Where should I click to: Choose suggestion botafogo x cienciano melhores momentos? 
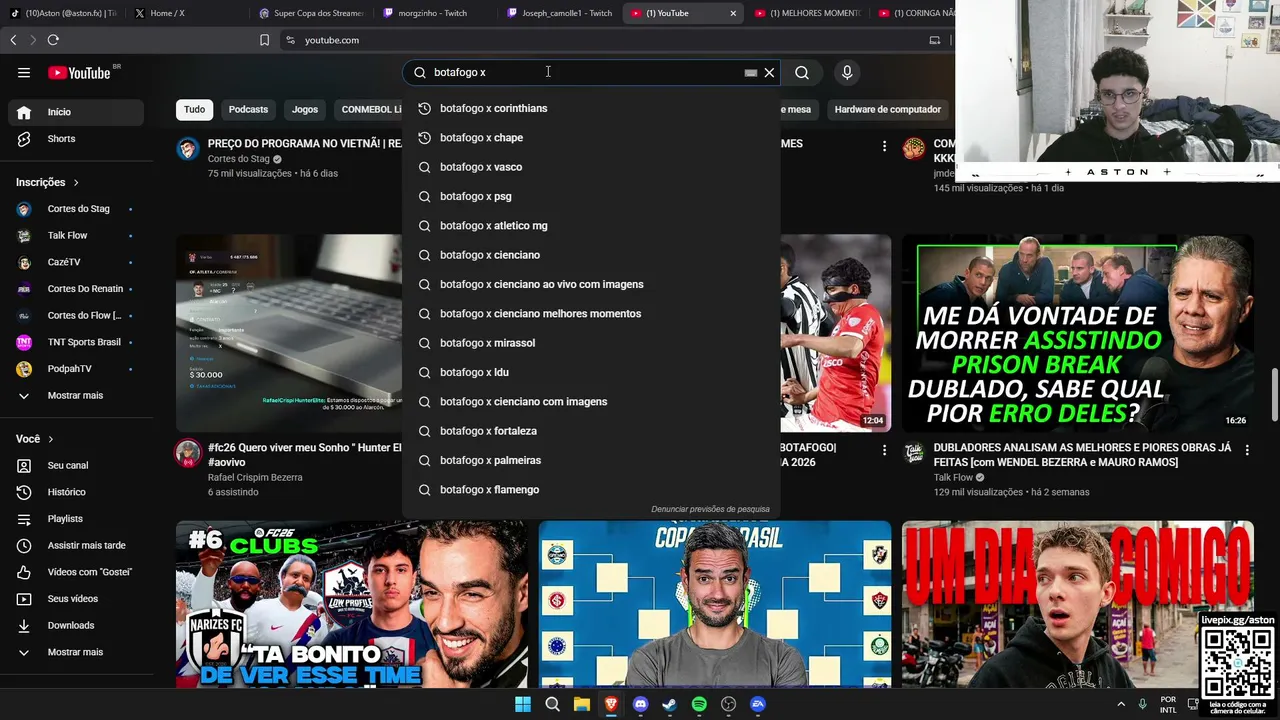590,314
